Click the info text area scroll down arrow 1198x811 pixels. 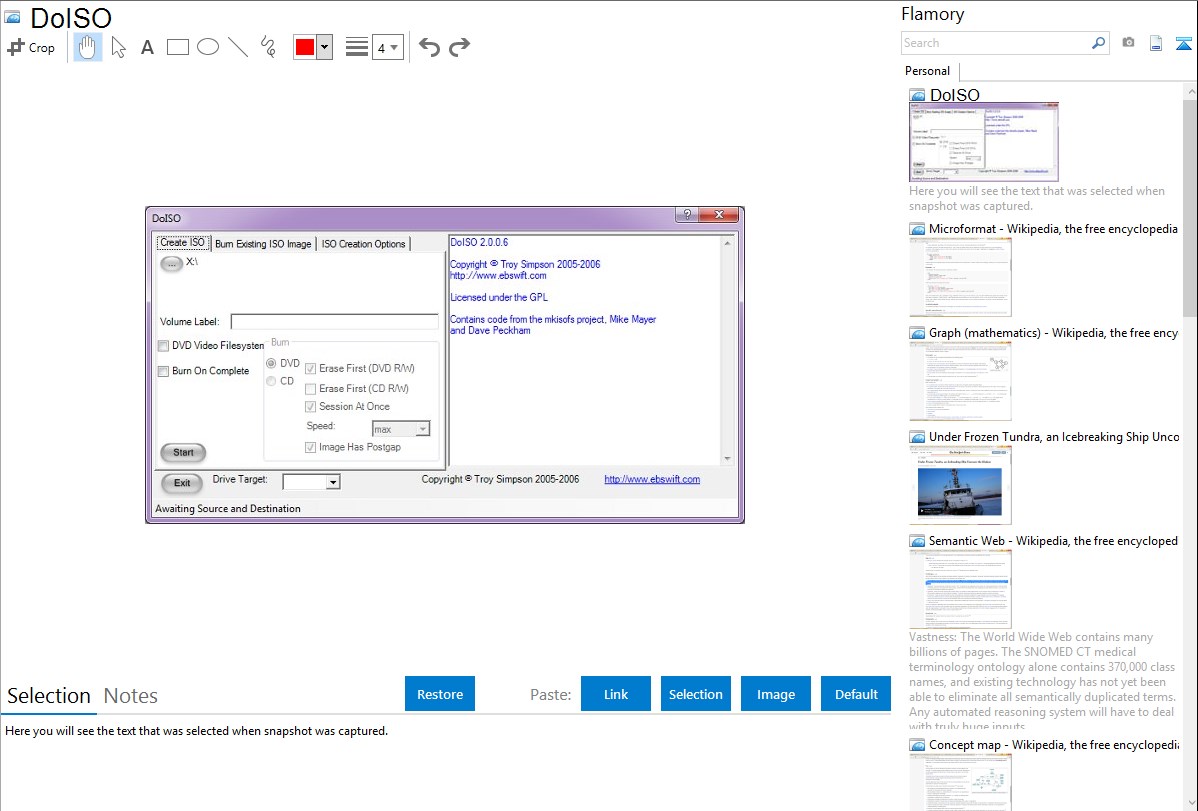click(727, 459)
